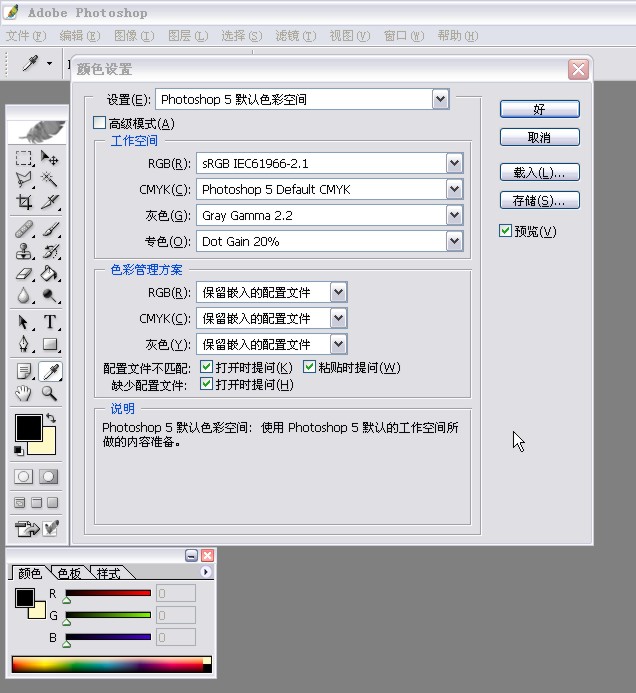Select the Dodge tool
Image resolution: width=636 pixels, height=693 pixels.
[x=50, y=296]
